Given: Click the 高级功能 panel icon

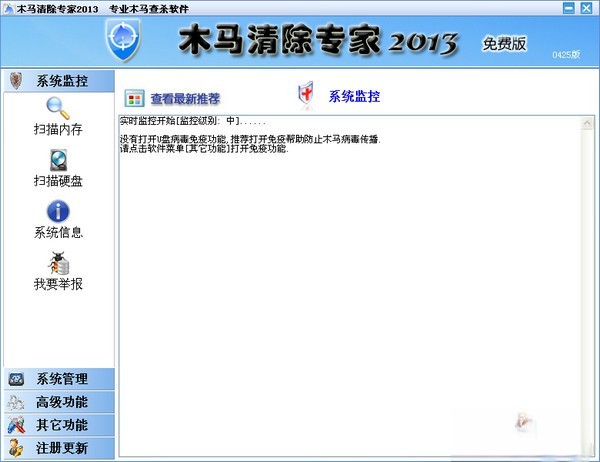Looking at the screenshot, I should coord(16,402).
